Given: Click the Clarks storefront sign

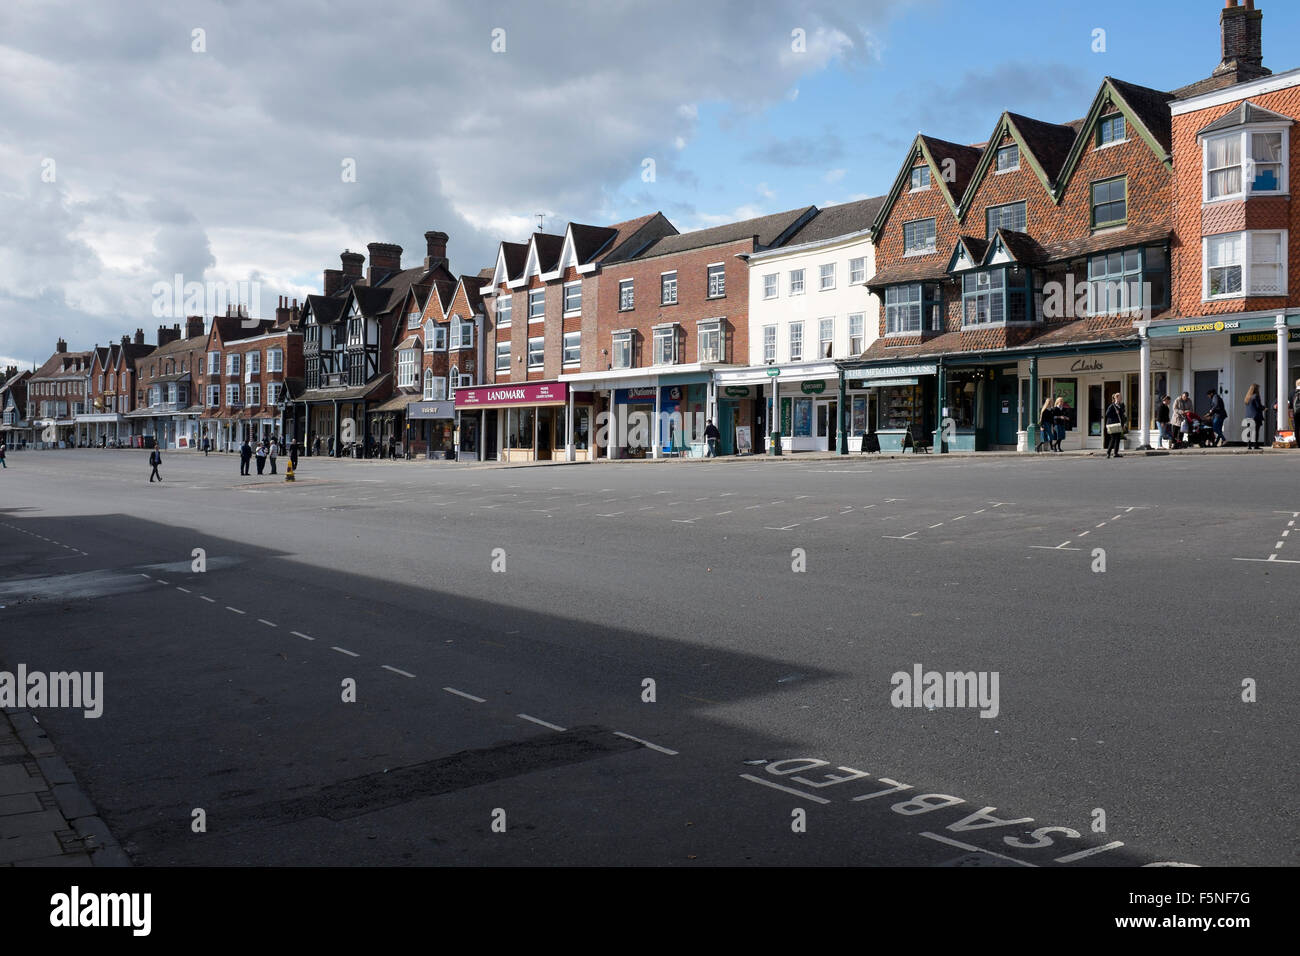Looking at the screenshot, I should point(1086,366).
